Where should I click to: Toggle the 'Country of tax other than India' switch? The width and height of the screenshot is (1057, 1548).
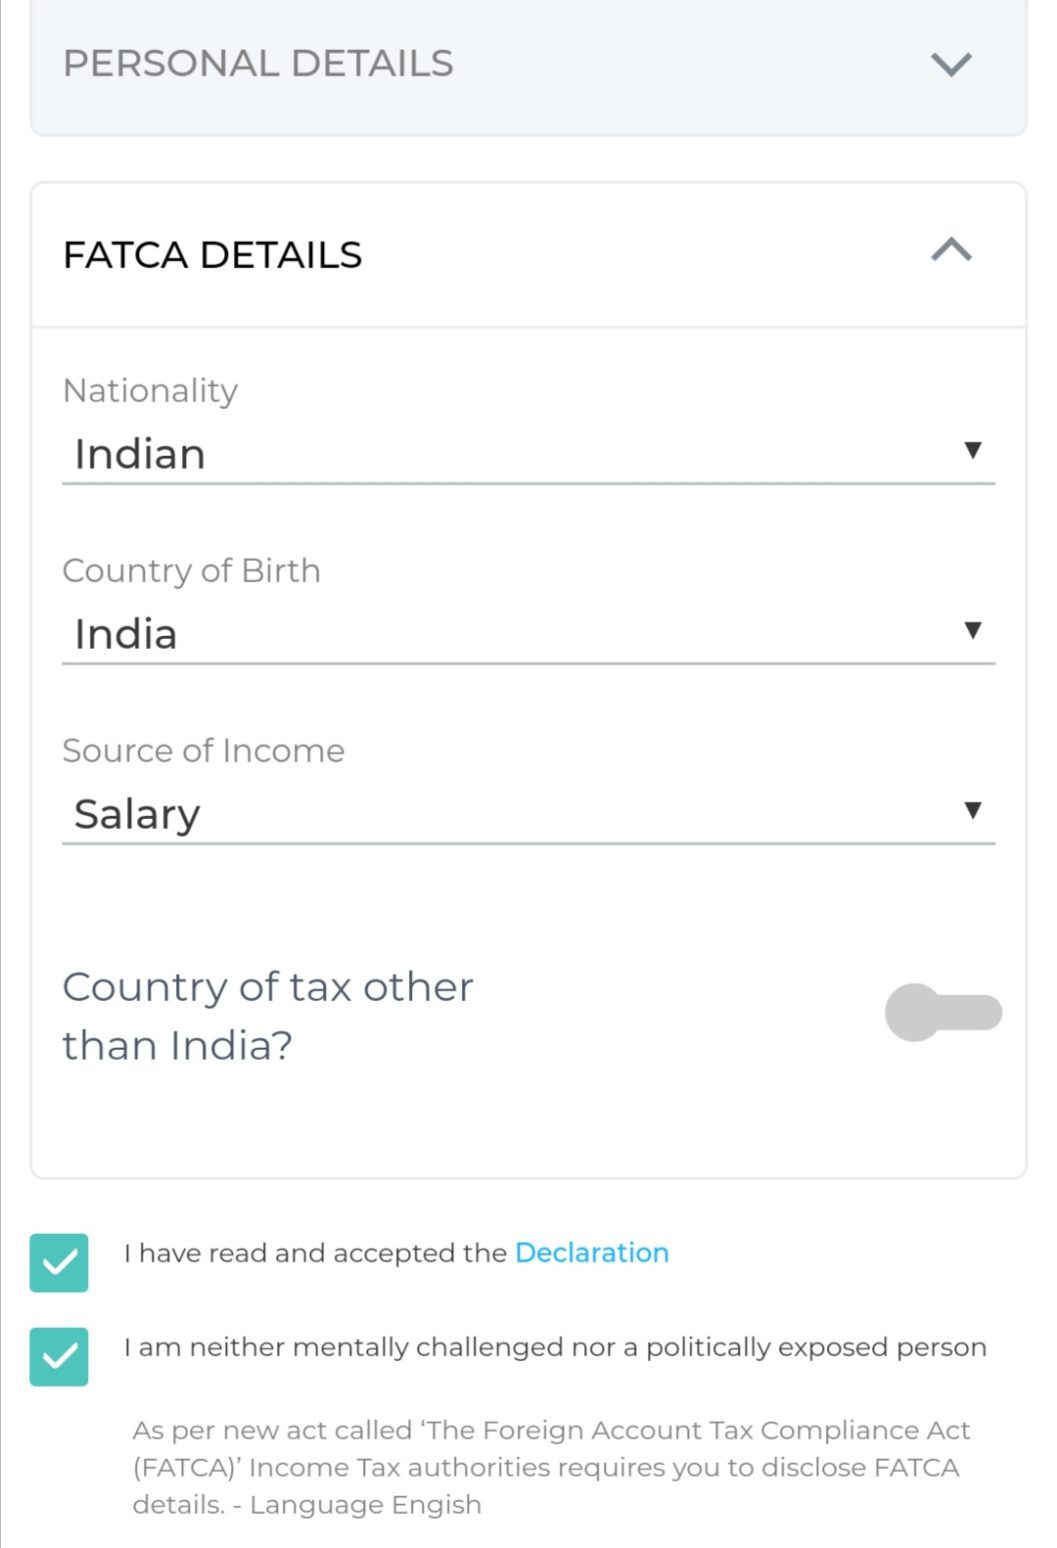pyautogui.click(x=943, y=1012)
